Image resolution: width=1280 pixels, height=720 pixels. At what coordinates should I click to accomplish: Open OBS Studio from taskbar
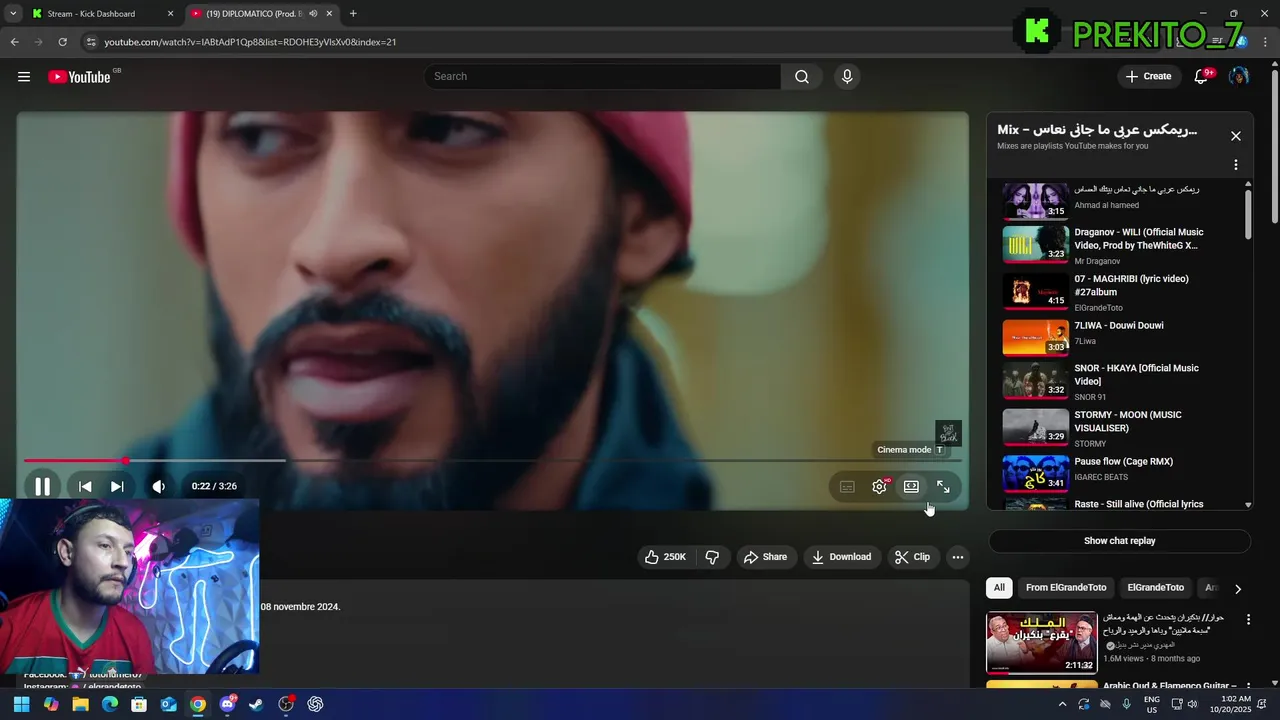coord(286,704)
